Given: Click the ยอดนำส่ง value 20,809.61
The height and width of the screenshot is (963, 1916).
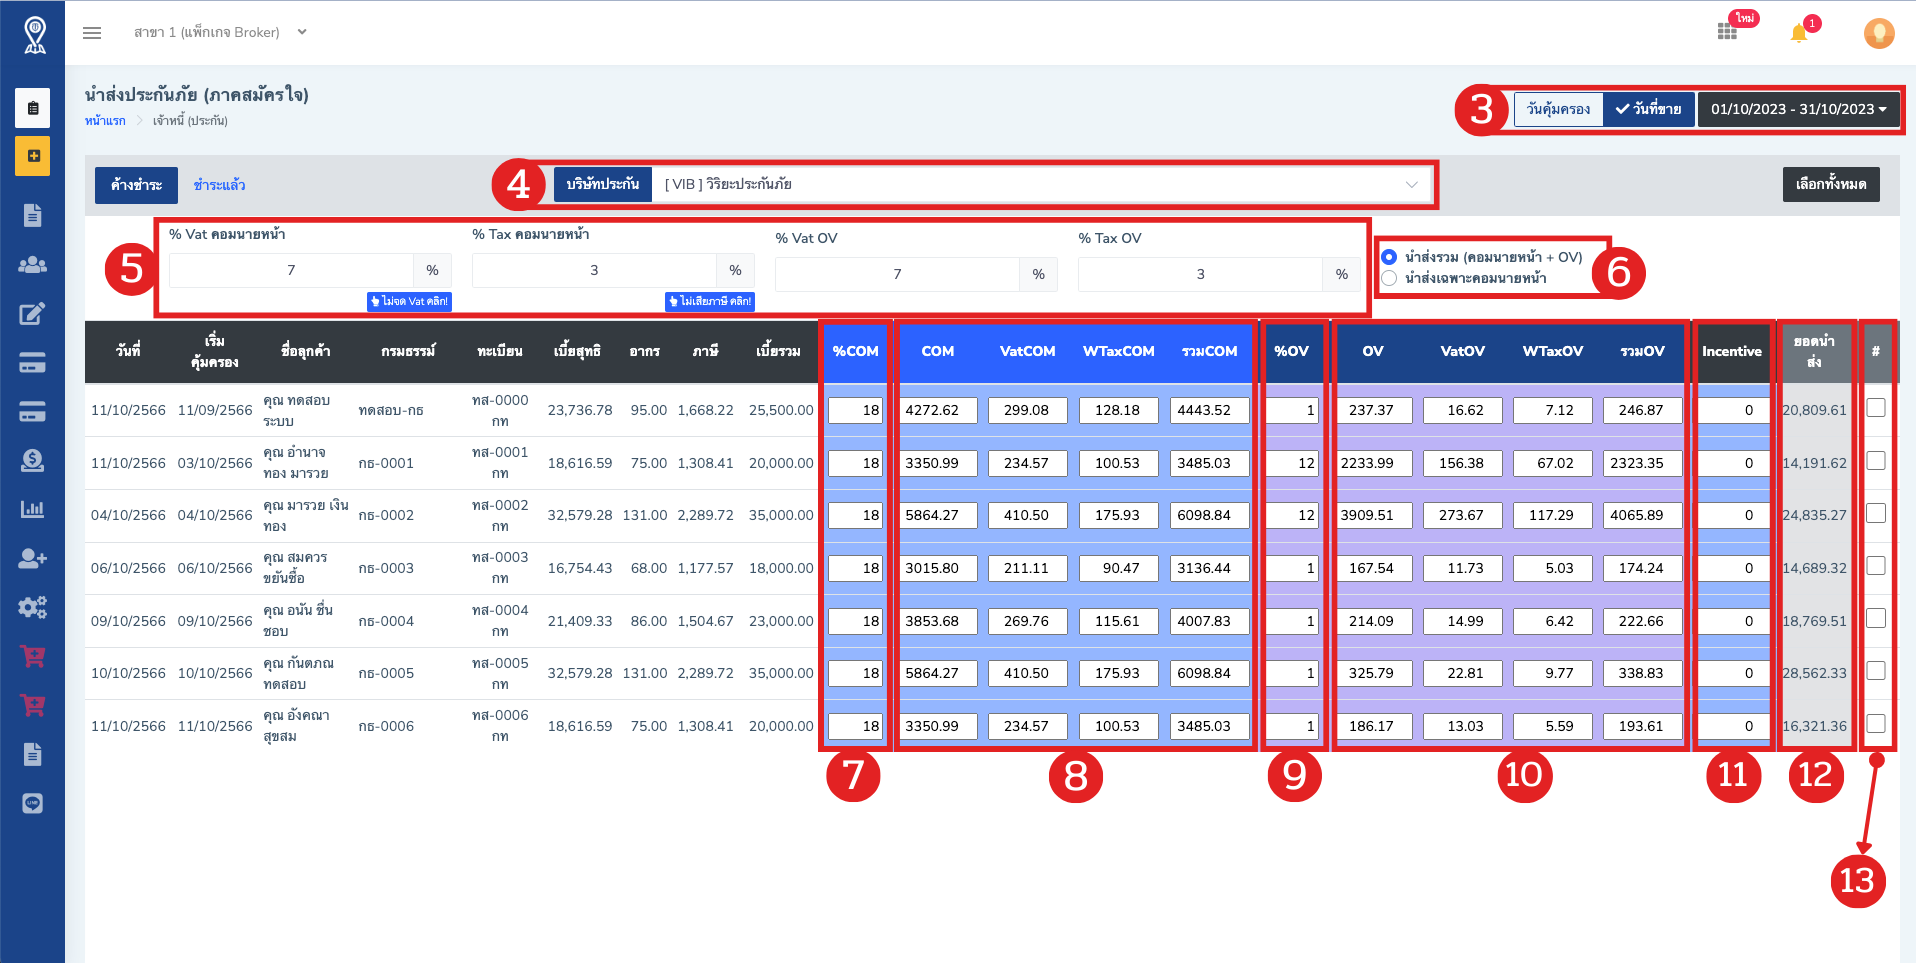Looking at the screenshot, I should click(1814, 410).
